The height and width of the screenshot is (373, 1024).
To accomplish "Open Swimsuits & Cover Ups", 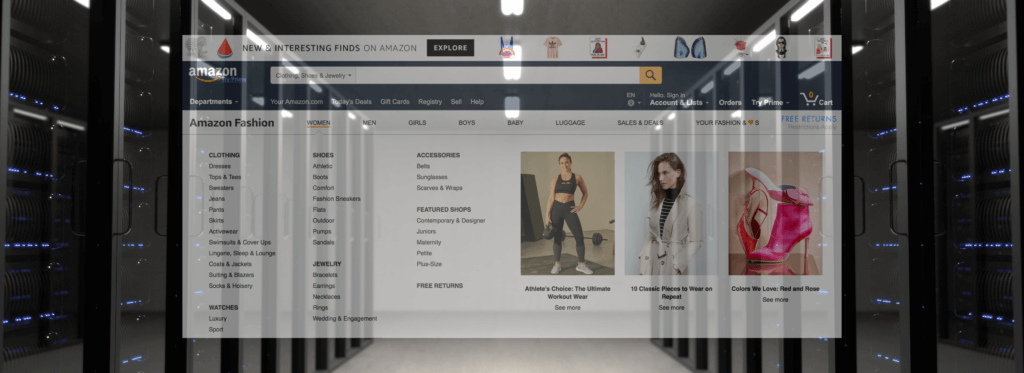I will point(240,242).
